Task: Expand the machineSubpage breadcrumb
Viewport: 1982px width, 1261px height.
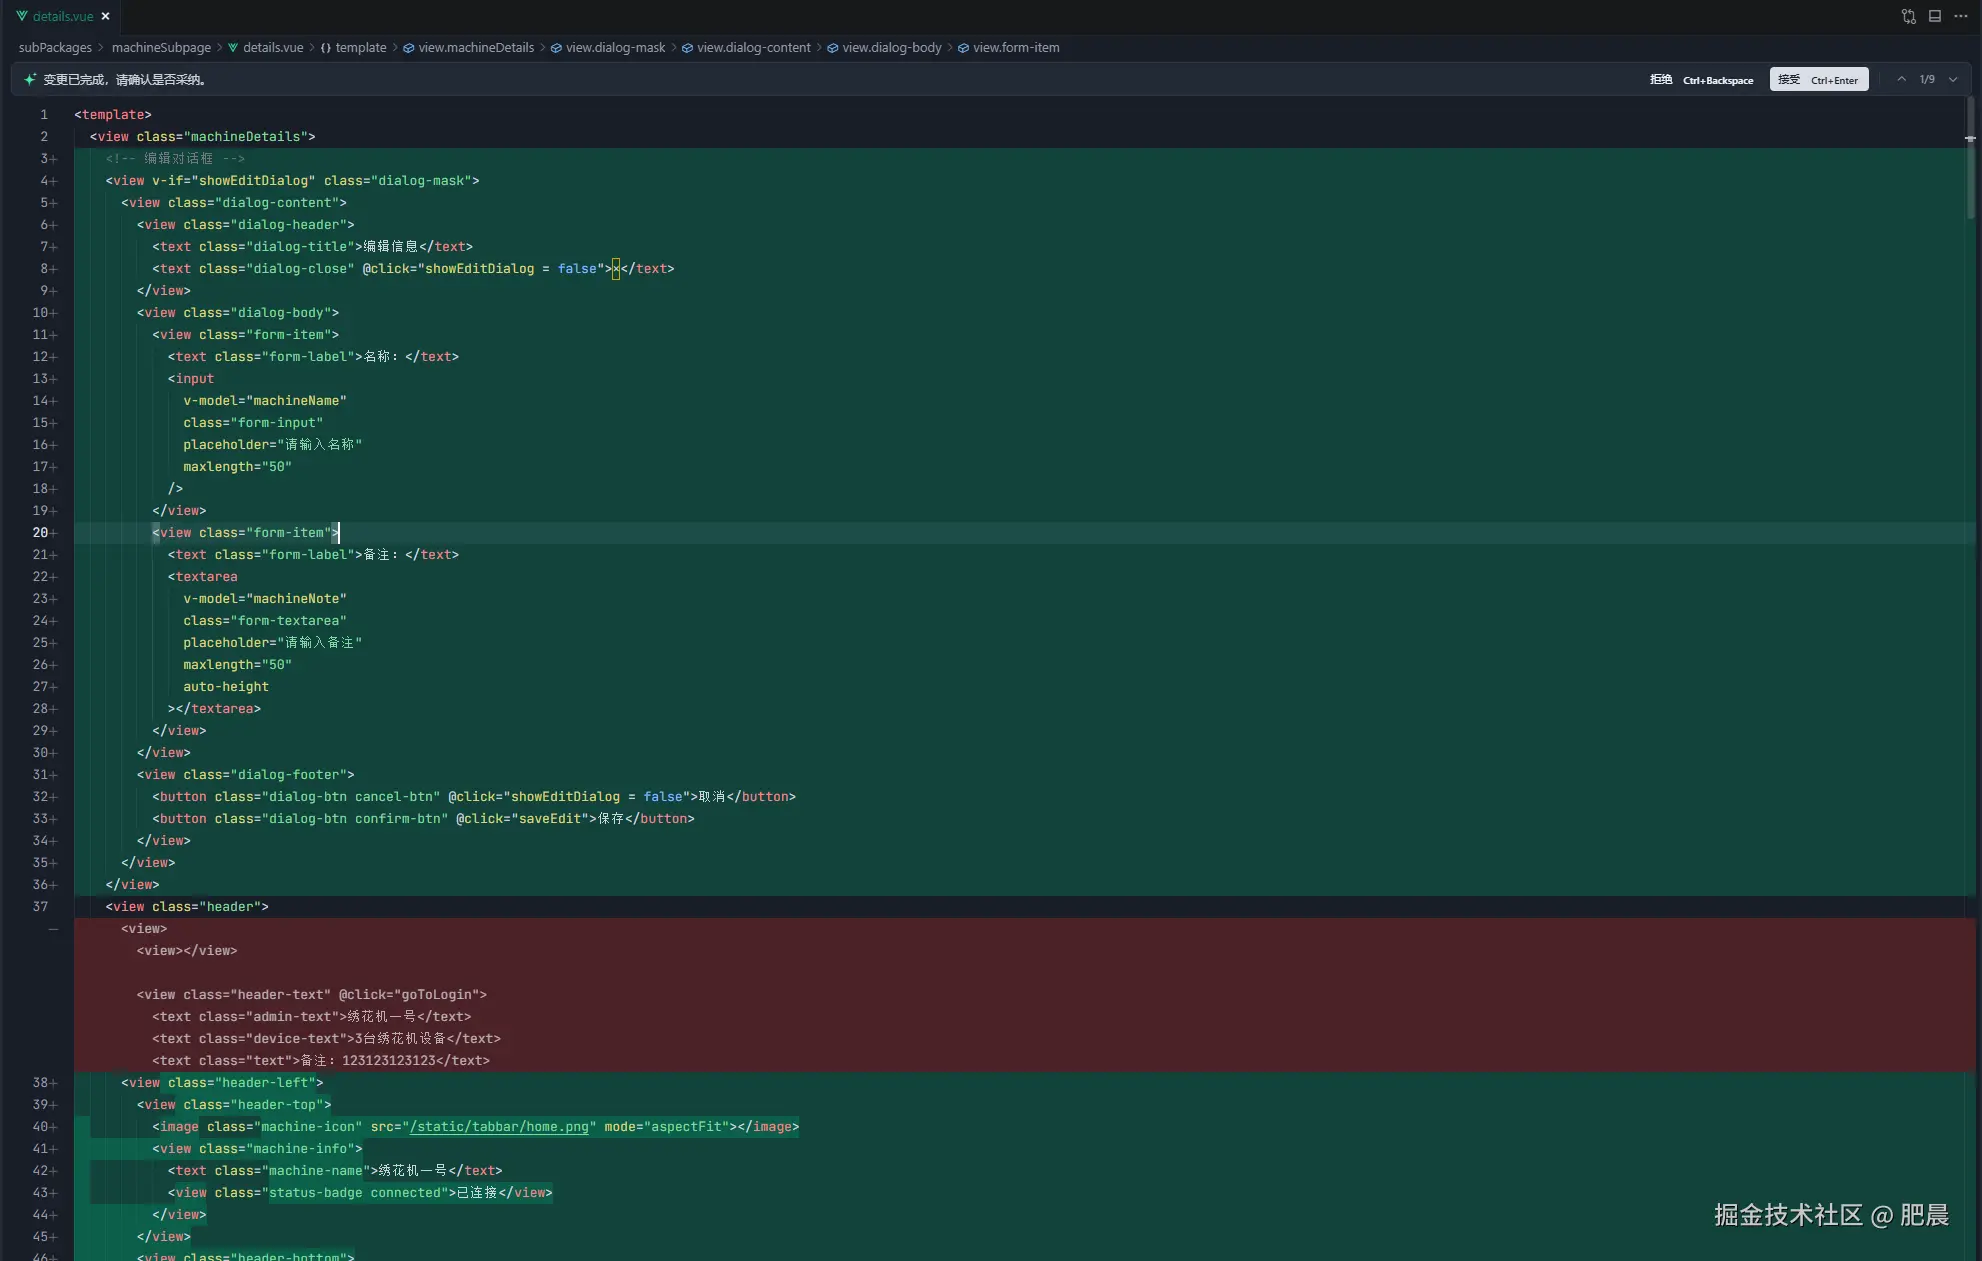Action: pos(161,47)
